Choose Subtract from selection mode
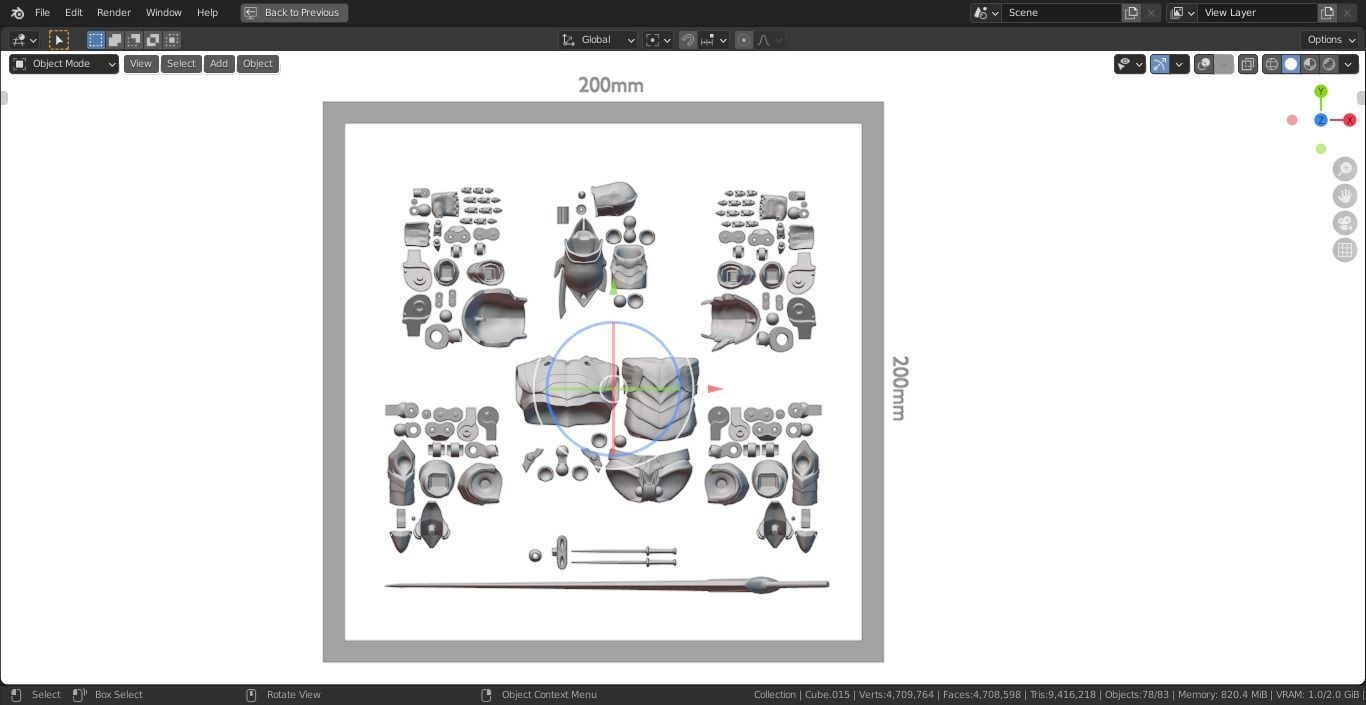Image resolution: width=1366 pixels, height=705 pixels. tap(134, 40)
